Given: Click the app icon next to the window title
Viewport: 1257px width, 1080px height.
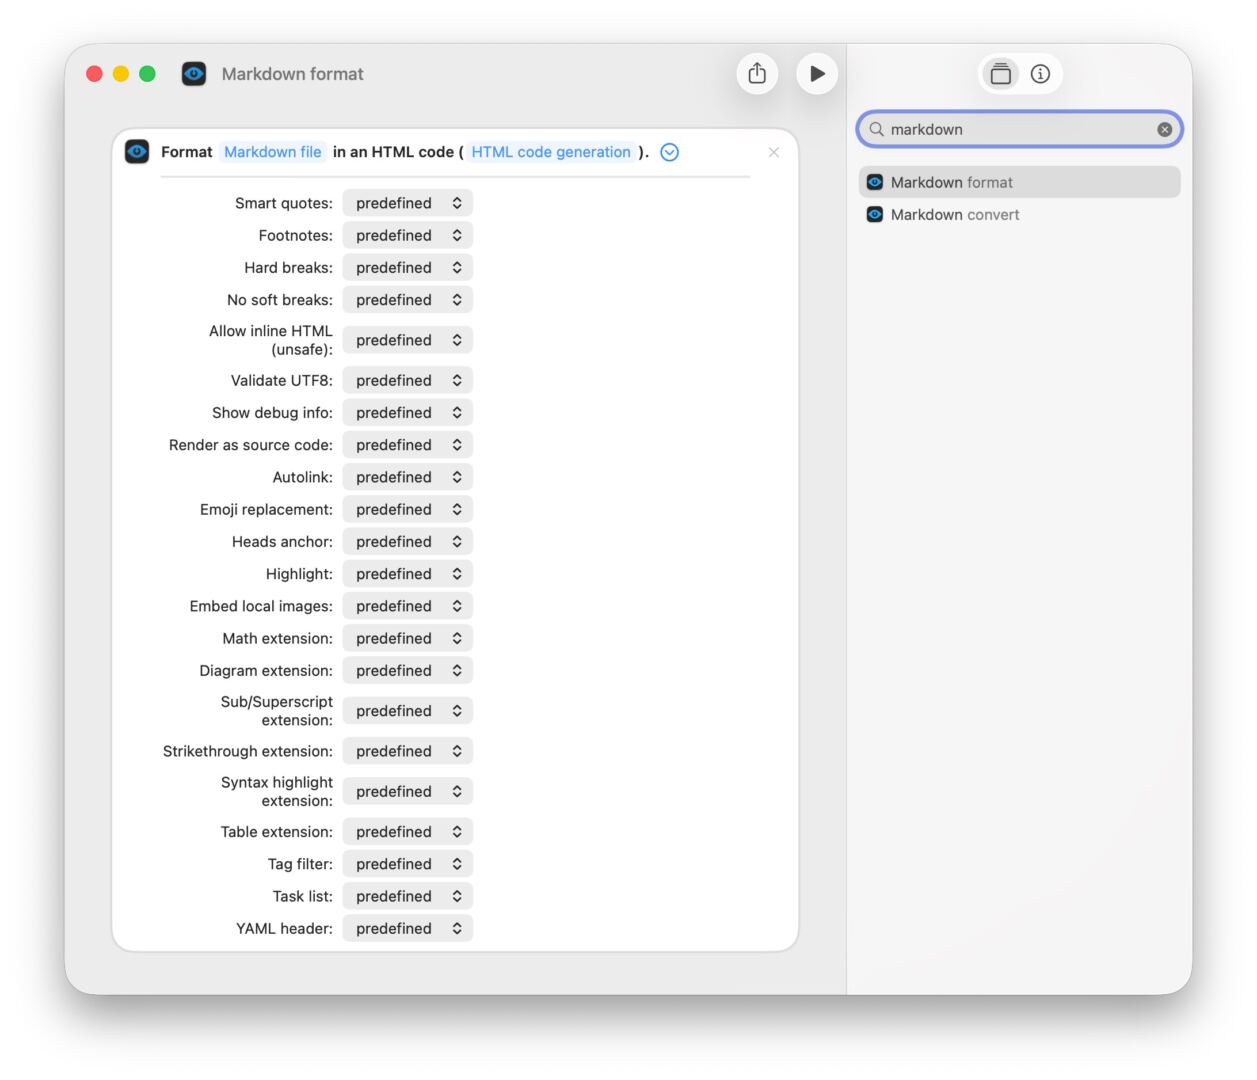Looking at the screenshot, I should 193,73.
